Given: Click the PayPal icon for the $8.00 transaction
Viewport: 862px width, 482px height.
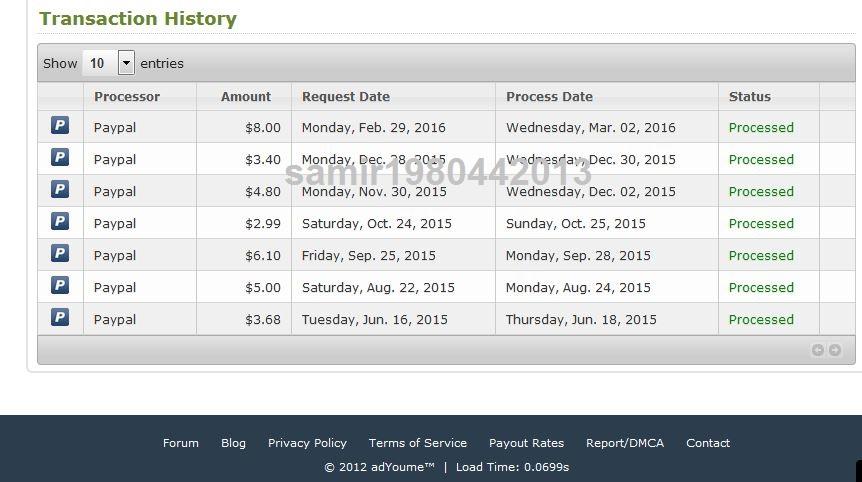Looking at the screenshot, I should [60, 125].
